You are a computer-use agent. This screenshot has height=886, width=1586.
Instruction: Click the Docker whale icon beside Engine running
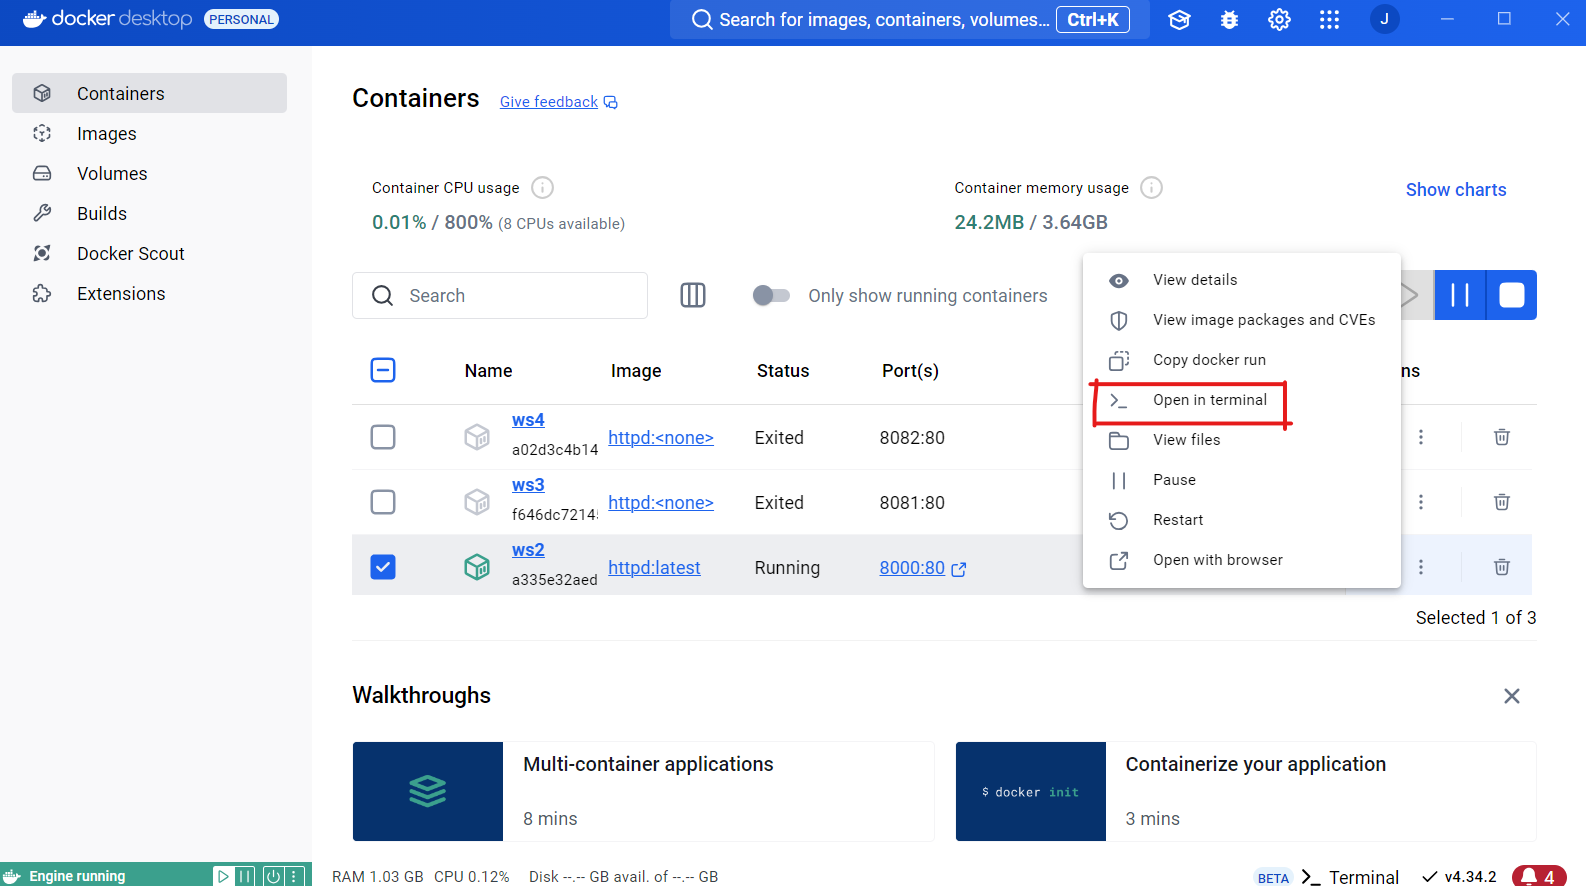point(12,876)
